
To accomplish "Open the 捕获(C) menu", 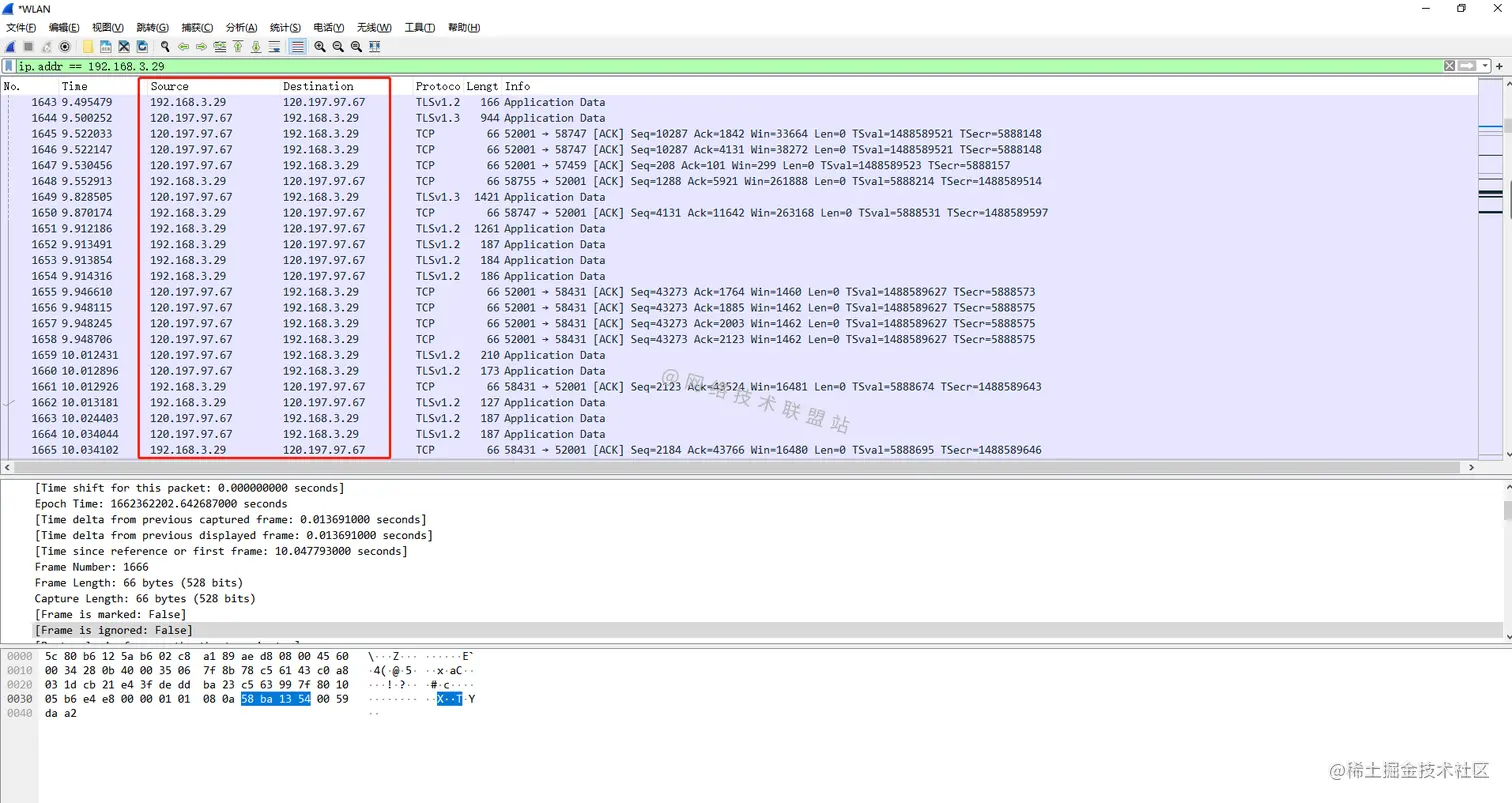I will (x=197, y=27).
